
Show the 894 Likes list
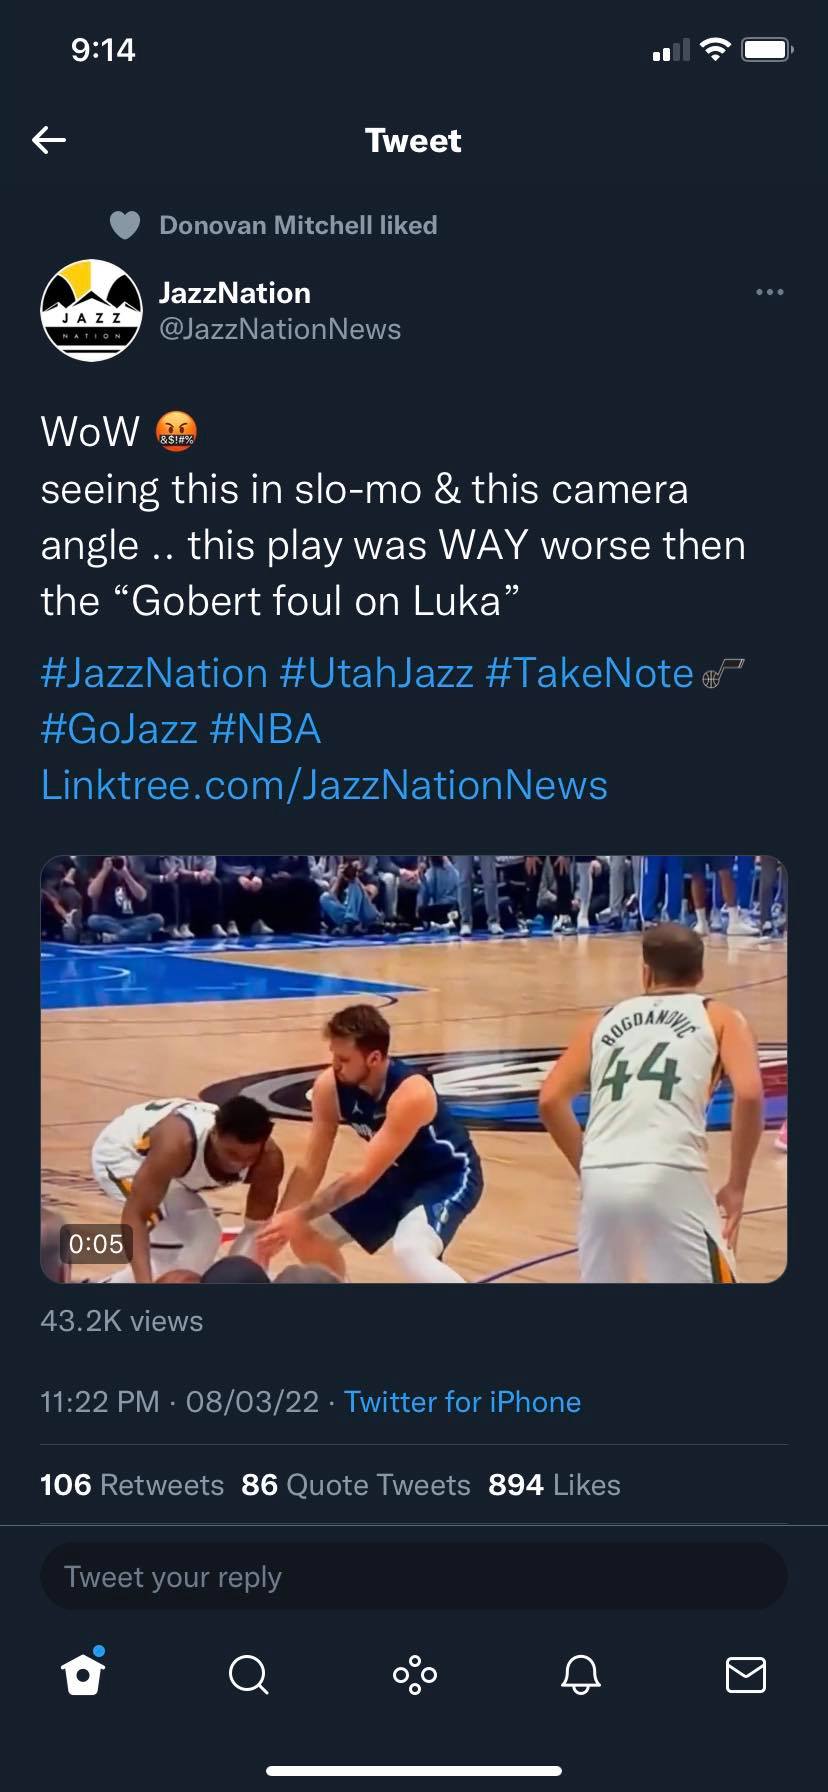pos(554,1485)
